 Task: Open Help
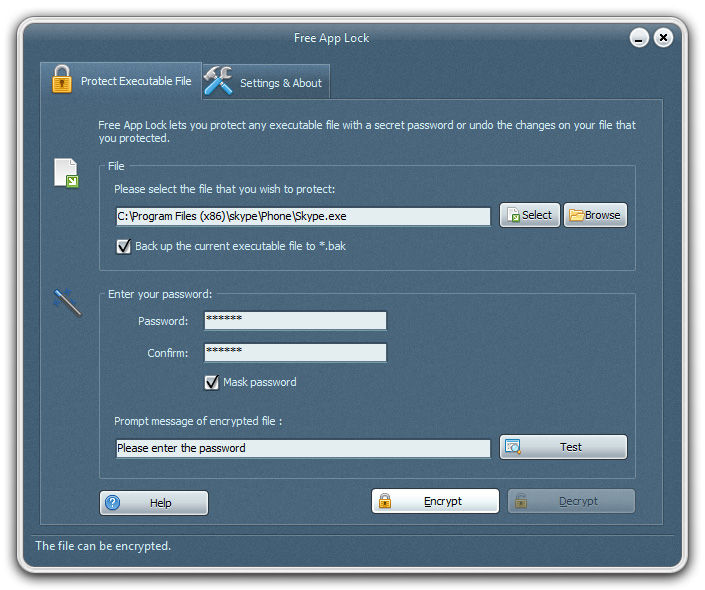(x=154, y=503)
